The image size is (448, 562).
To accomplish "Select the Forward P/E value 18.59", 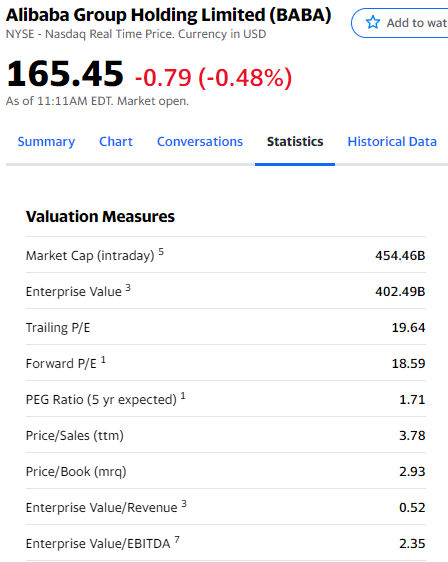I will click(408, 363).
